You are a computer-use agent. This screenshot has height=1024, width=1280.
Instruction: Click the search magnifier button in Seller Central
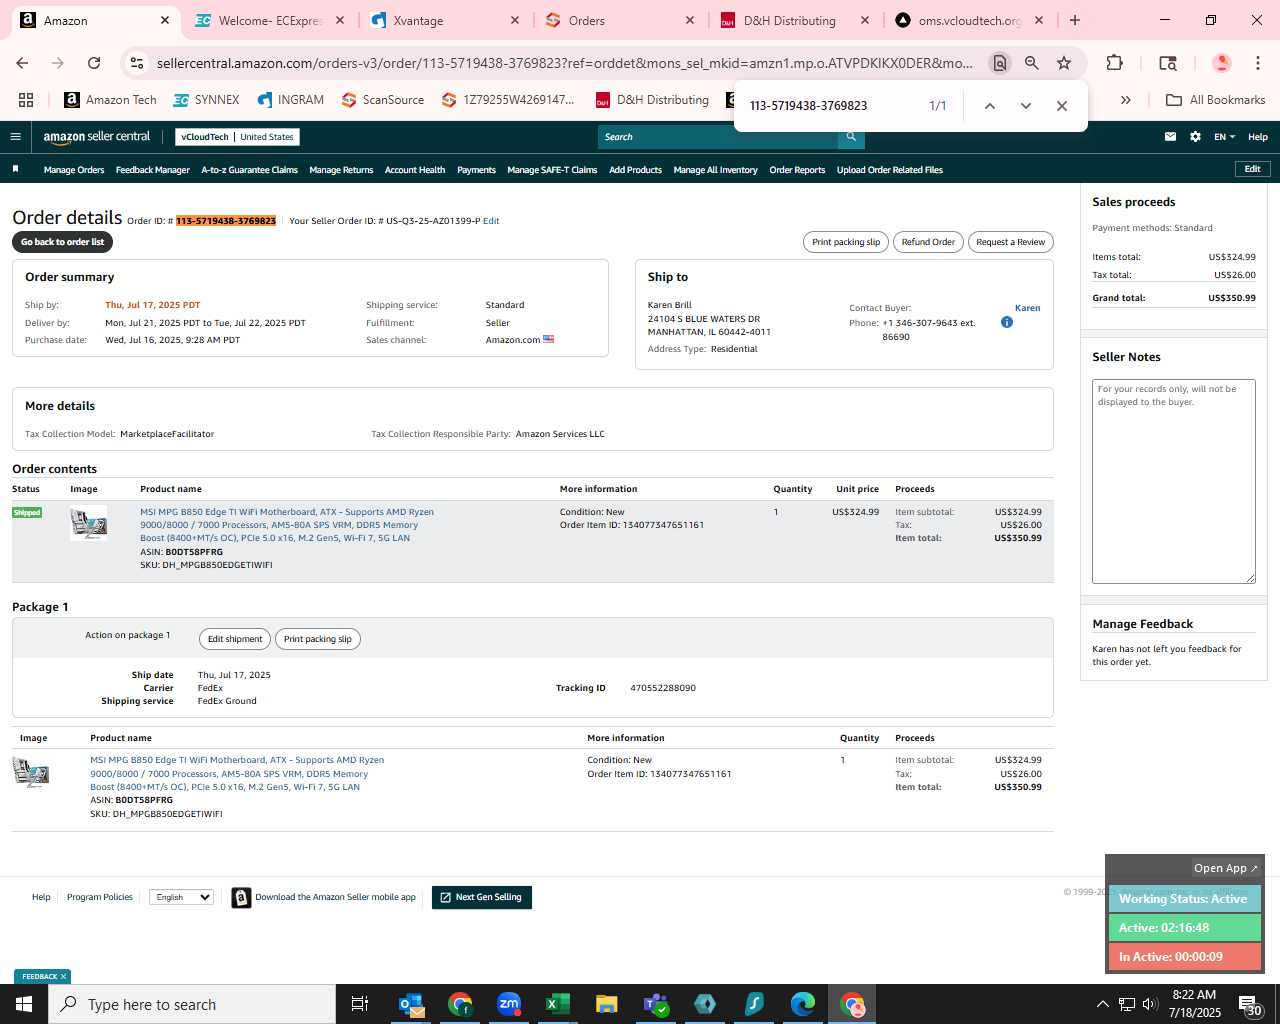851,137
